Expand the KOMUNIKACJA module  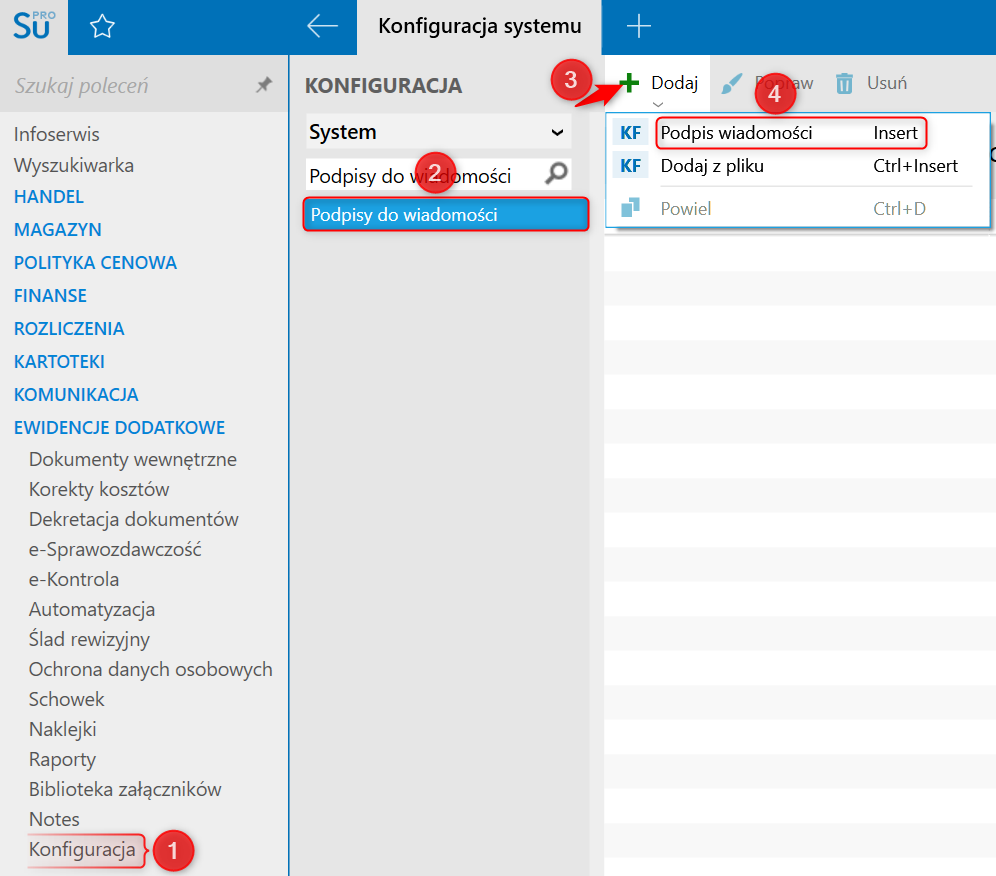76,395
